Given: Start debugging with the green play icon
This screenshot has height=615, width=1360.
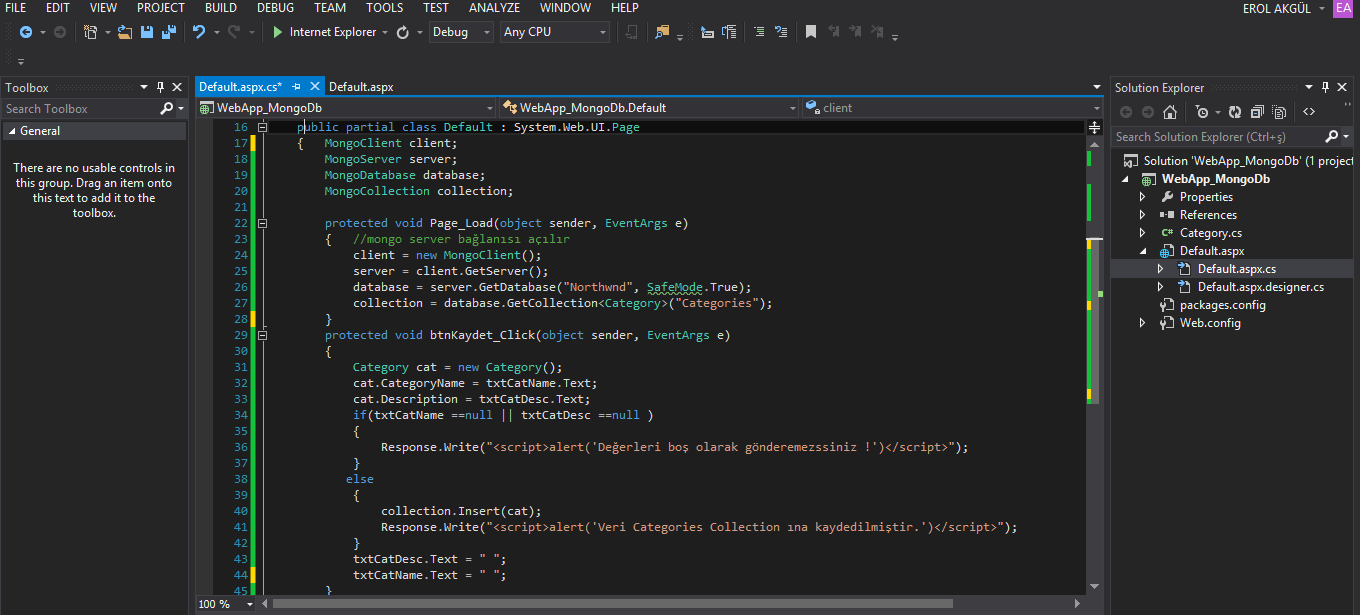Looking at the screenshot, I should point(277,32).
